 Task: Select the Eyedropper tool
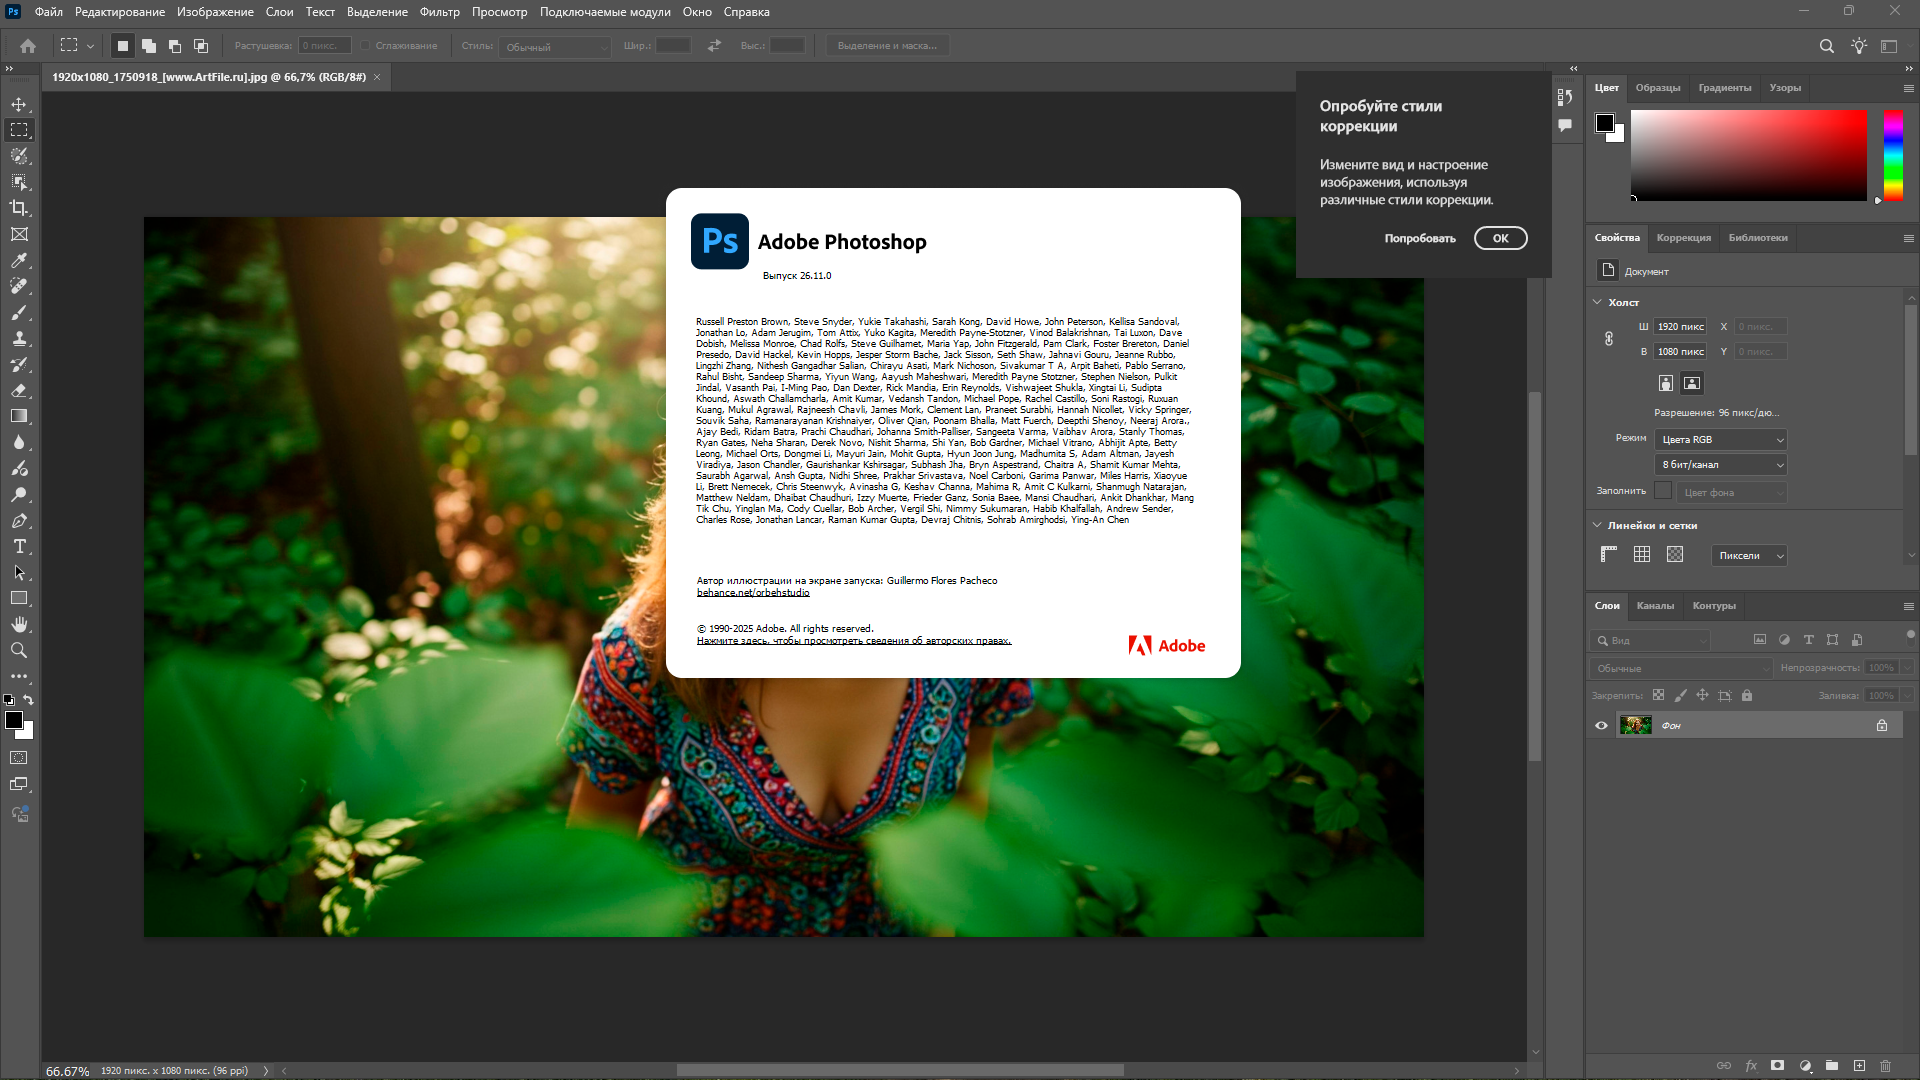(x=19, y=260)
